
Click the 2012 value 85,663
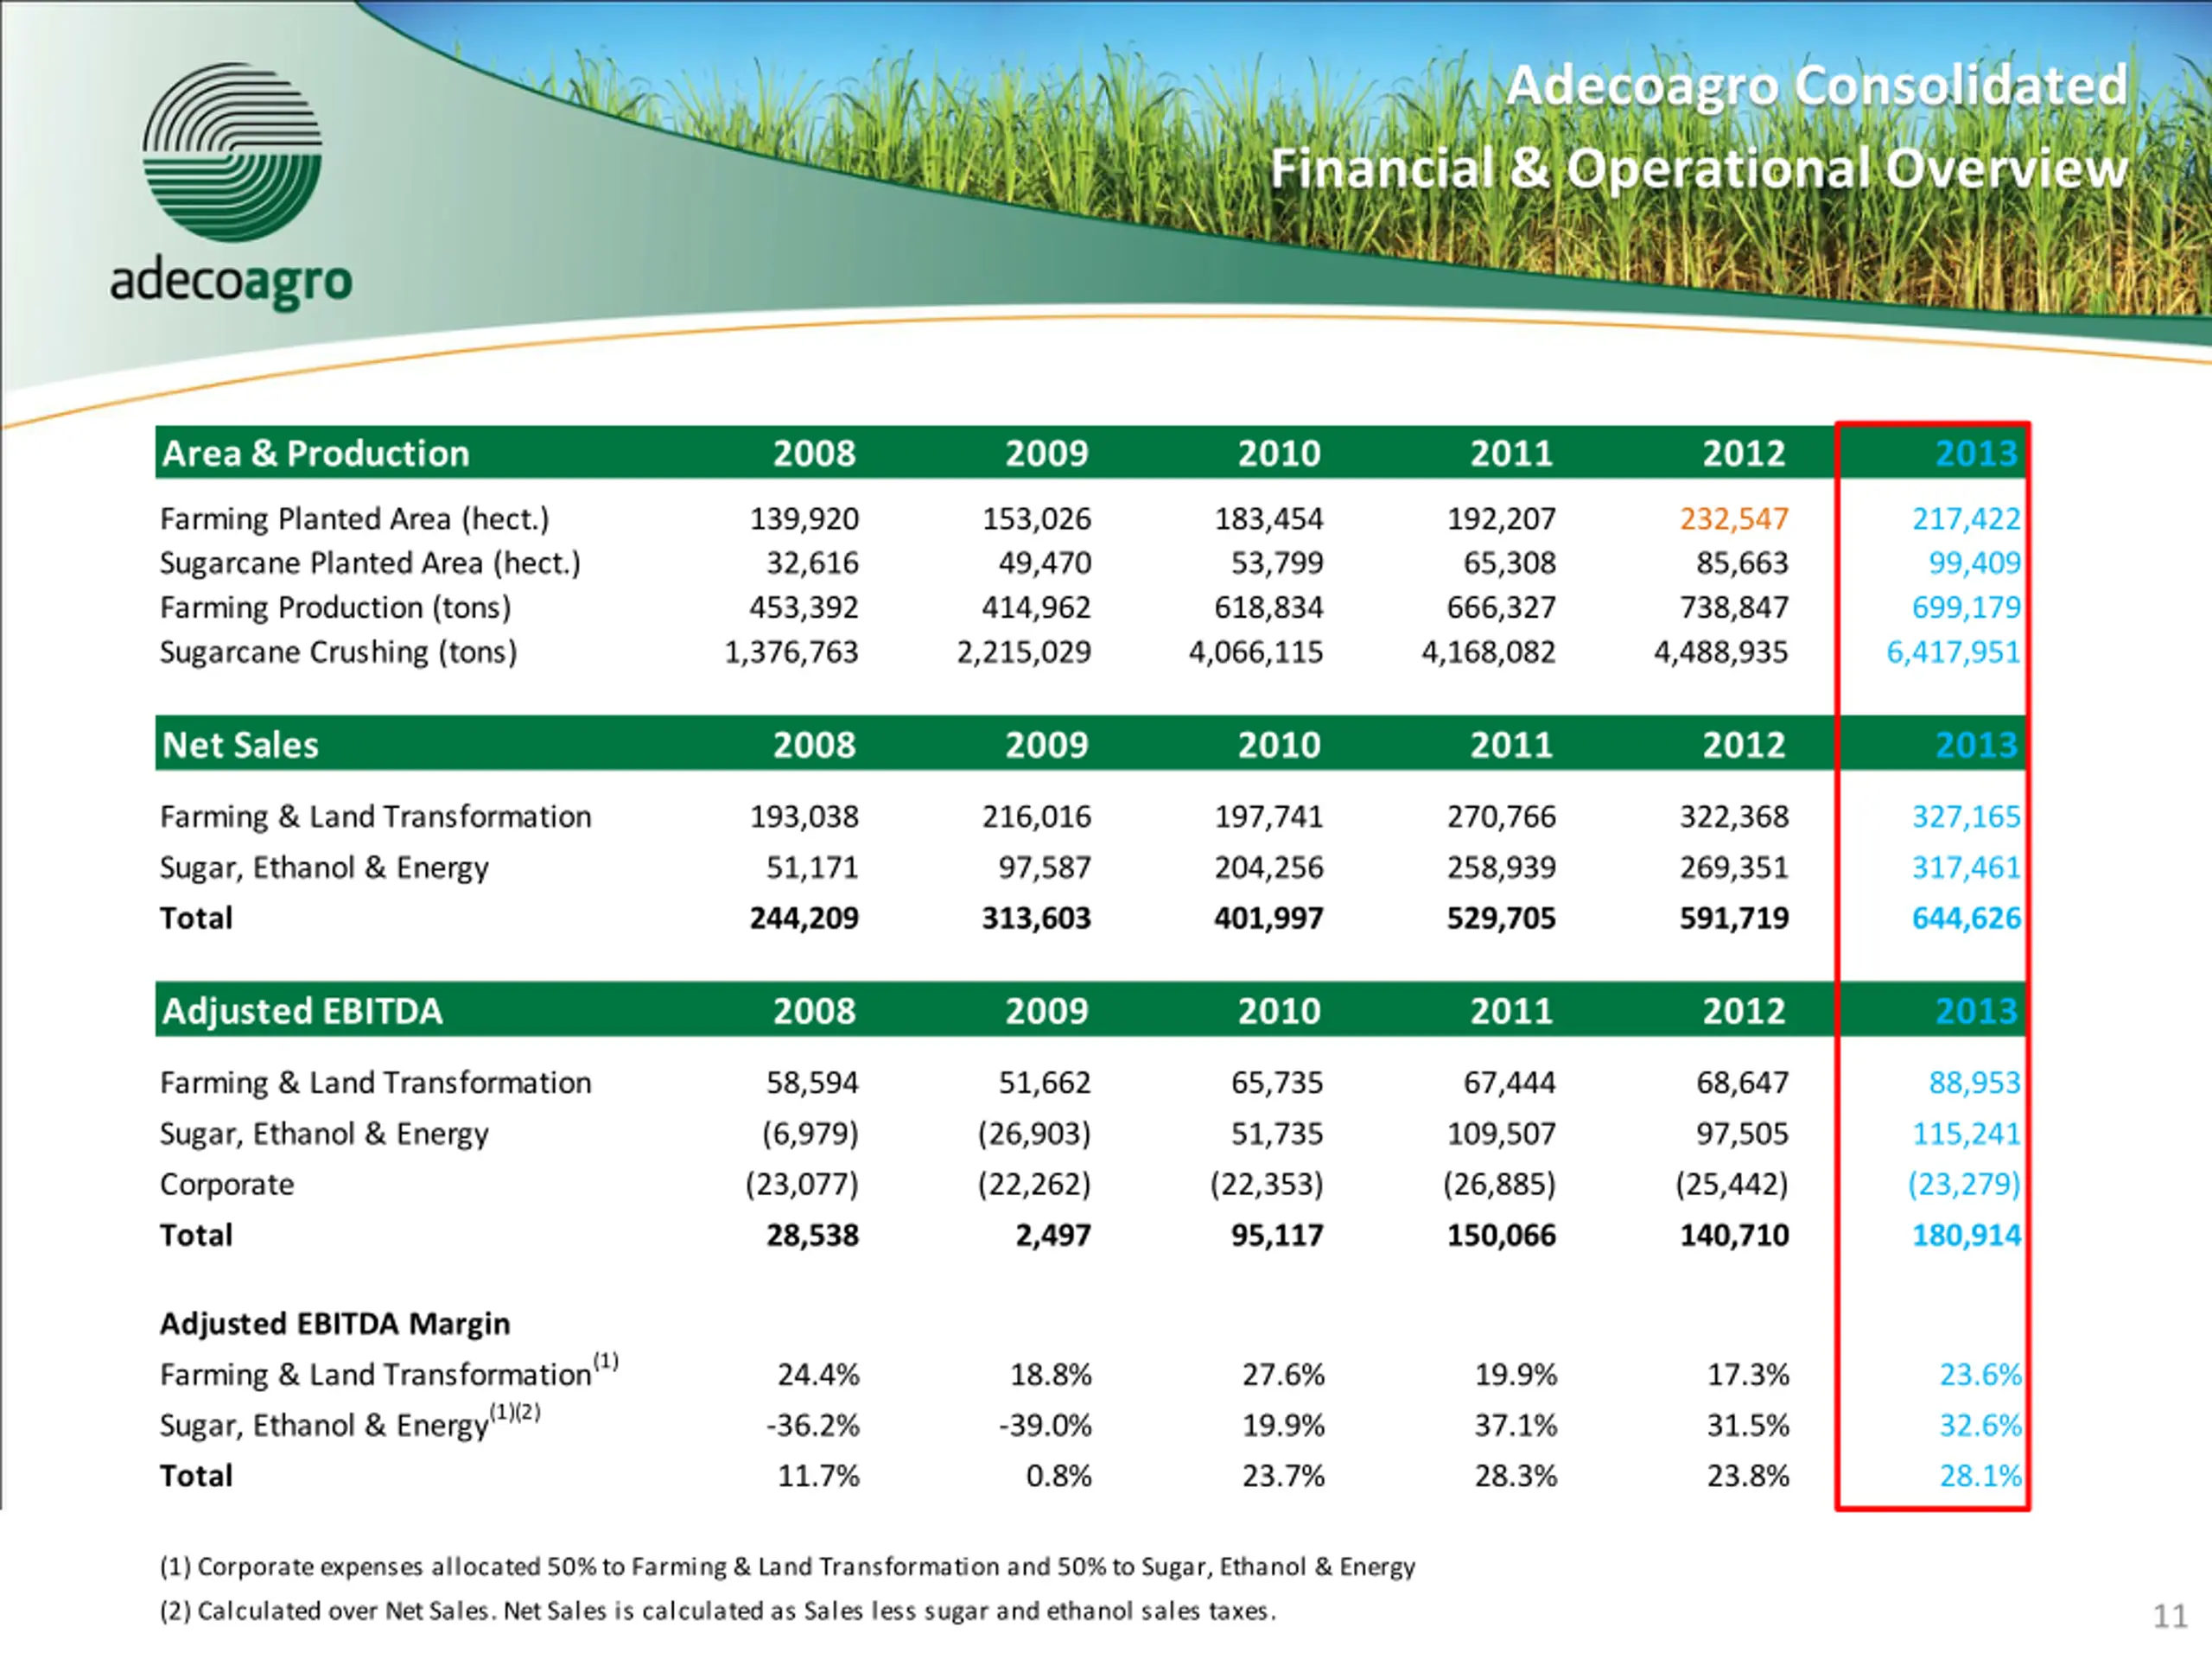click(x=1741, y=563)
